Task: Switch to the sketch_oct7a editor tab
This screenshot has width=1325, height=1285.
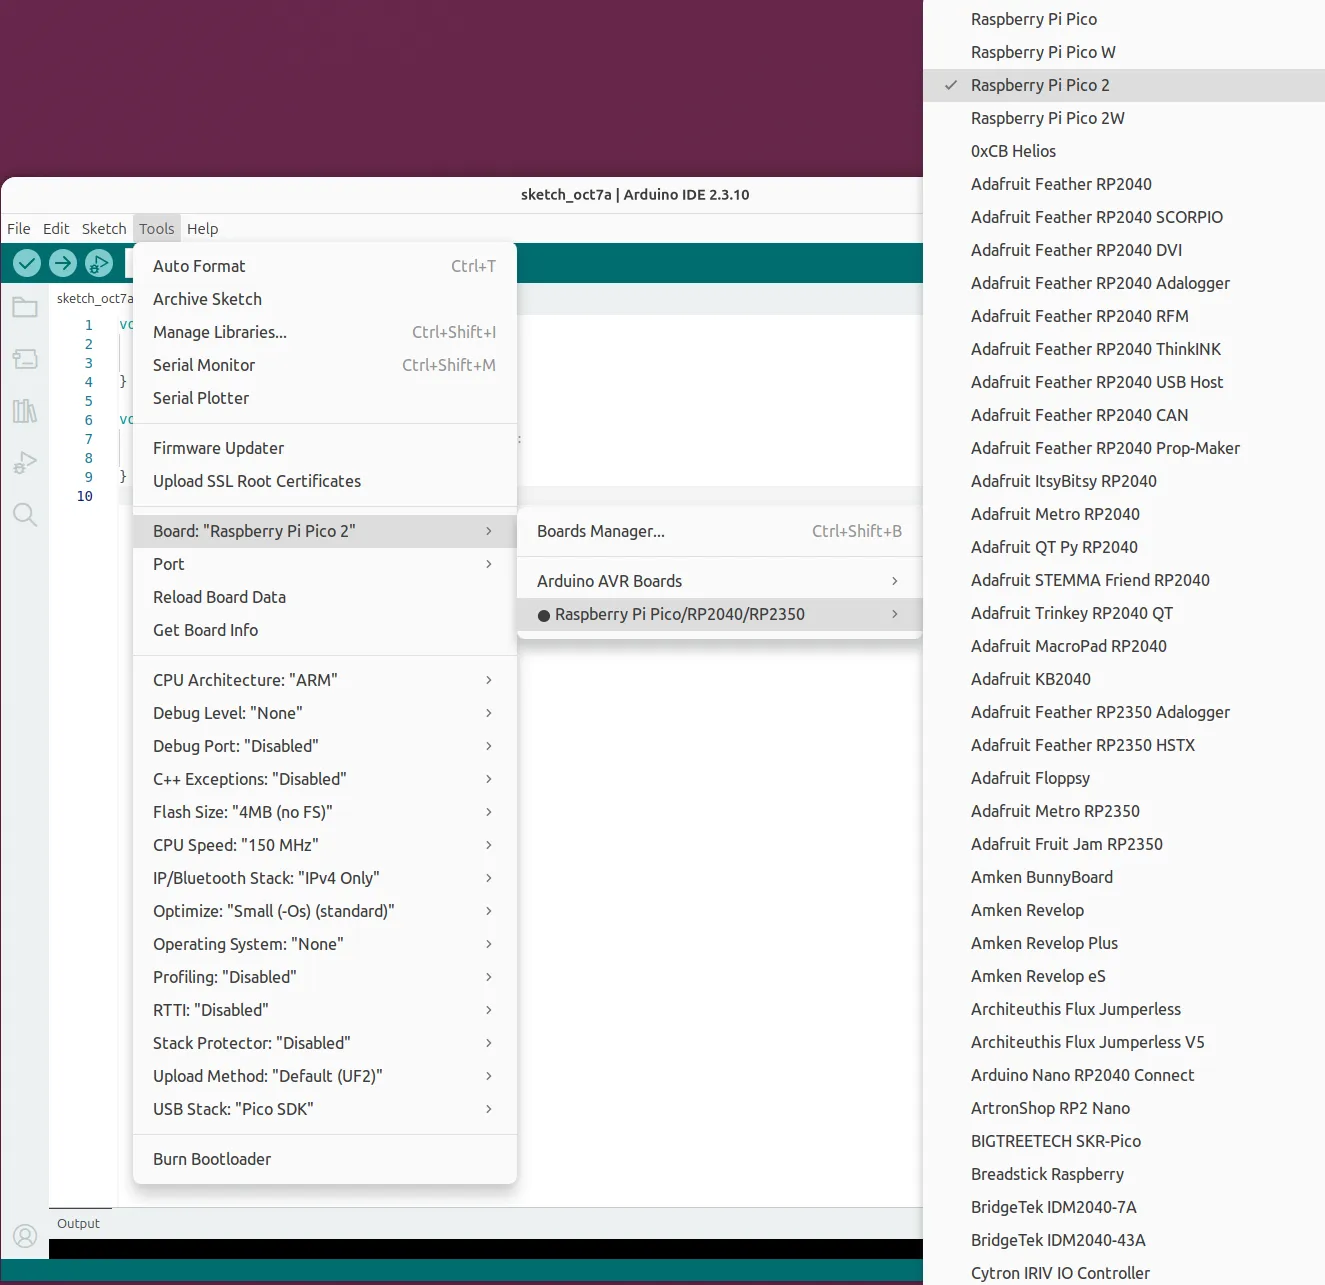Action: pos(93,298)
